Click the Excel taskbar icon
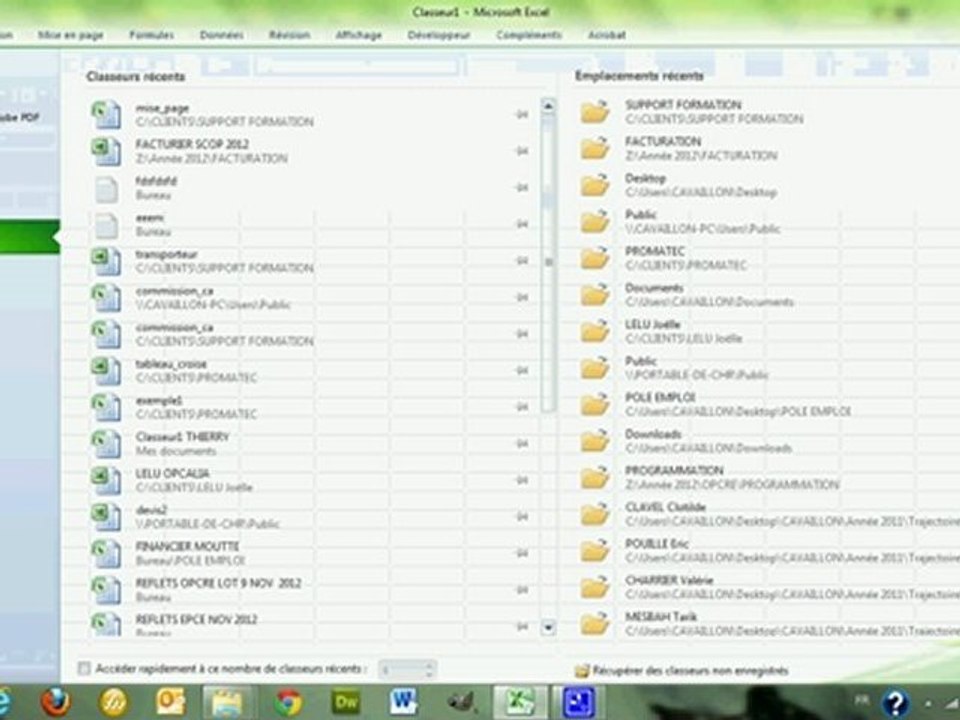This screenshot has width=960, height=720. click(x=518, y=702)
